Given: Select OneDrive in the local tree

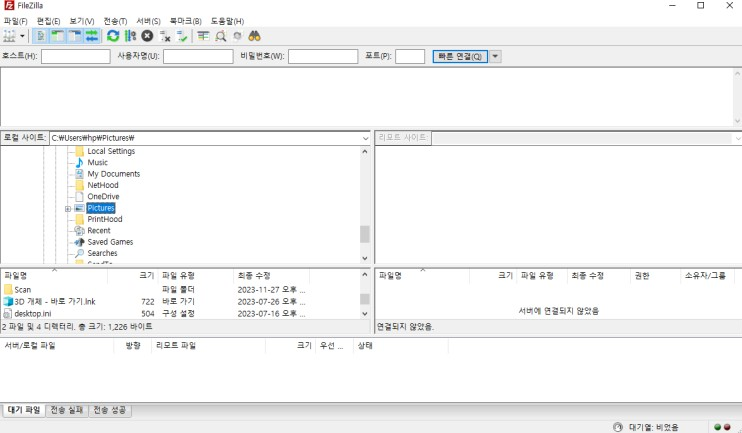Looking at the screenshot, I should click(103, 196).
